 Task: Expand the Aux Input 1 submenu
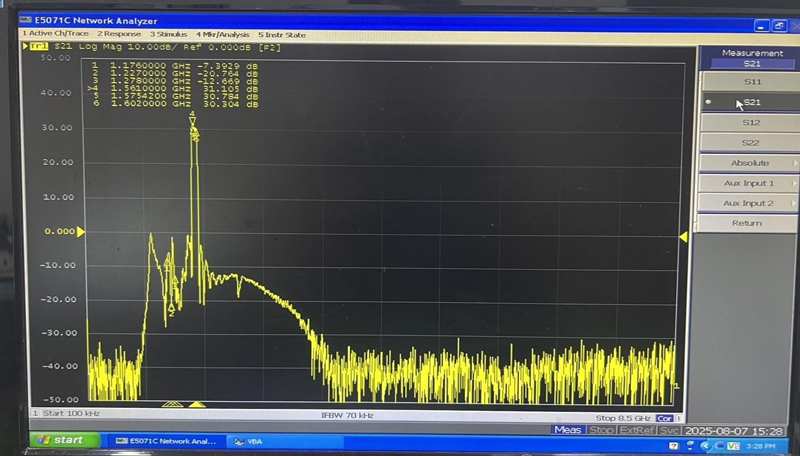pos(750,183)
